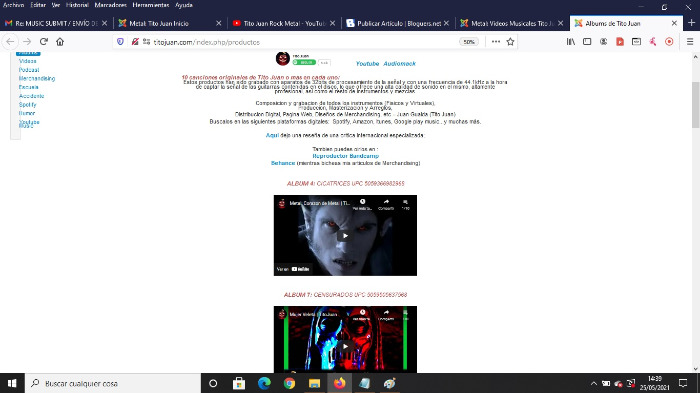This screenshot has width=700, height=393.
Task: Go to the Firefox home page icon
Action: pyautogui.click(x=60, y=42)
